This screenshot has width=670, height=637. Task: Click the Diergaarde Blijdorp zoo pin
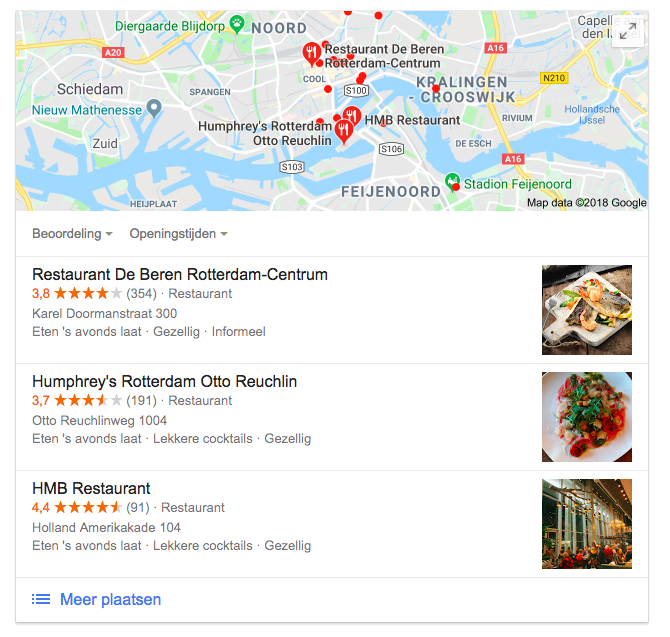tap(237, 24)
